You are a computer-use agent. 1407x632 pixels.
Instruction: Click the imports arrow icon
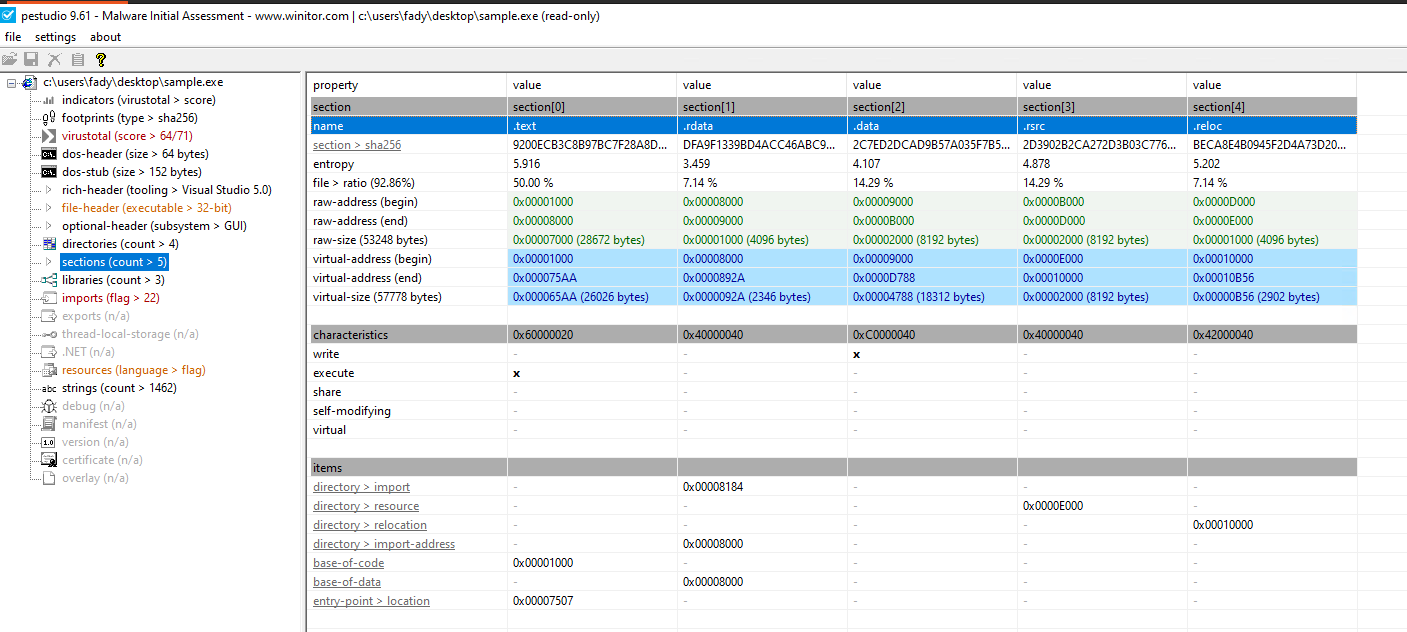tap(48, 298)
